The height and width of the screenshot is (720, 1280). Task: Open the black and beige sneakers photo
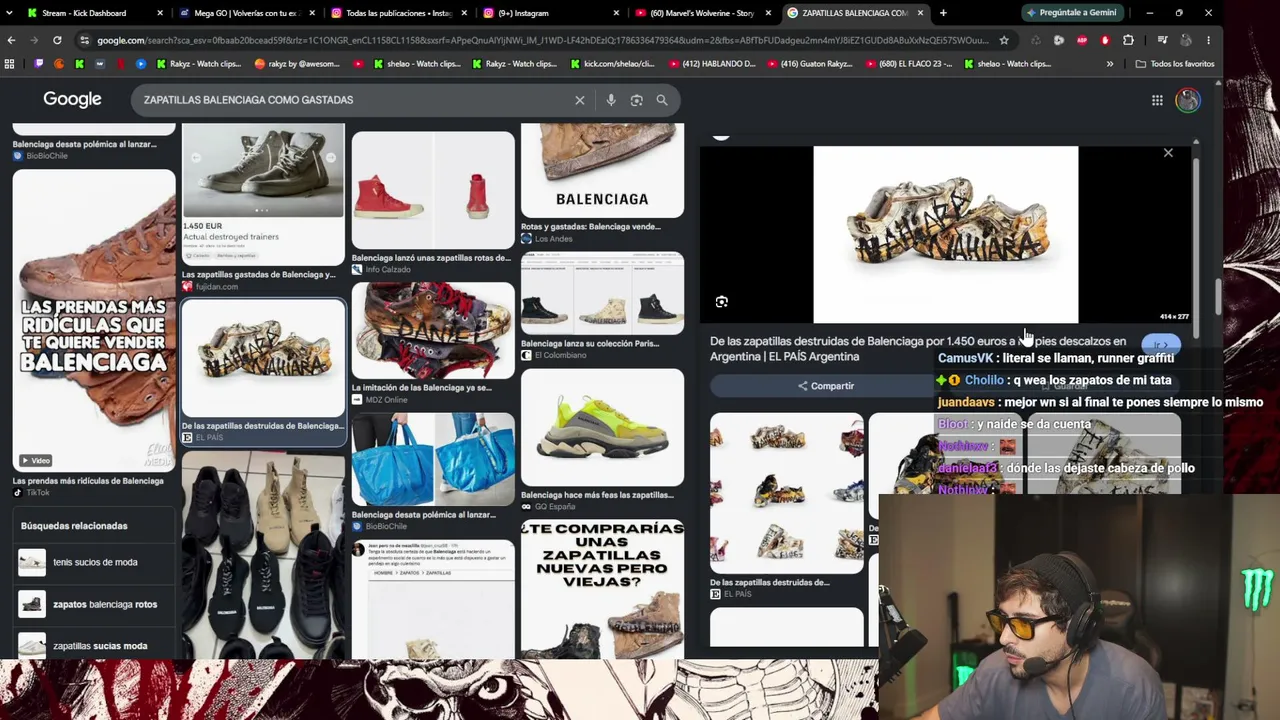click(x=263, y=555)
